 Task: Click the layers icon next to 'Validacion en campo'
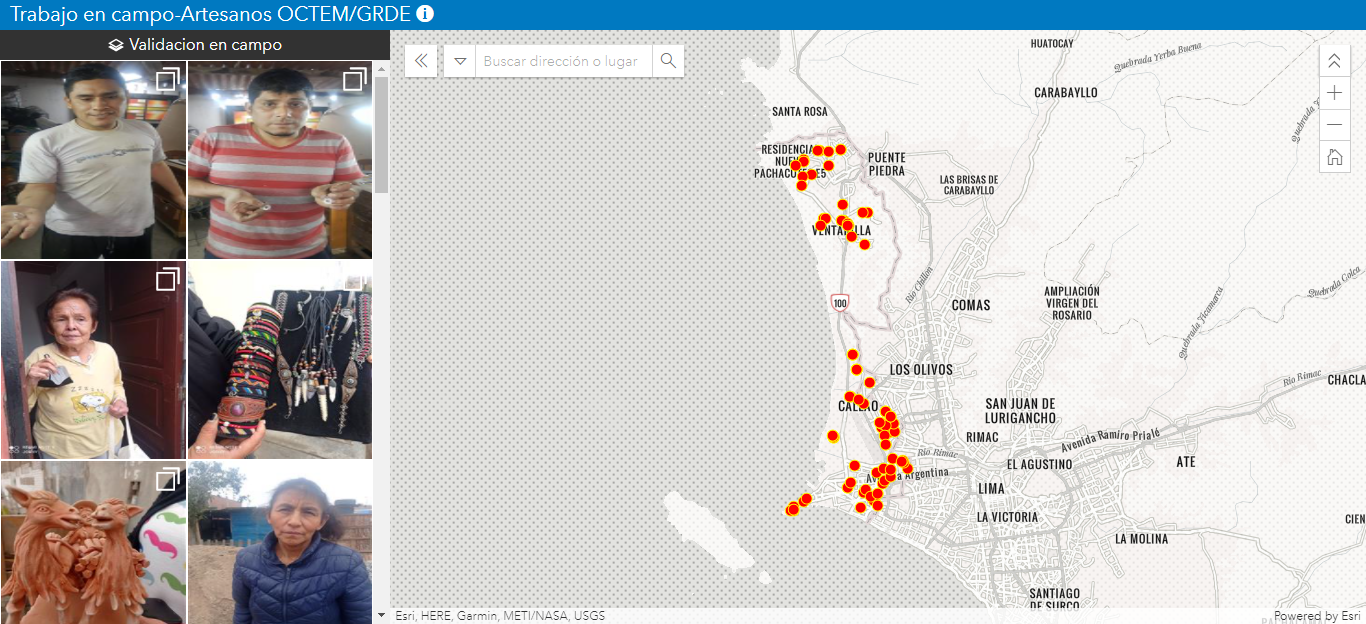click(116, 45)
